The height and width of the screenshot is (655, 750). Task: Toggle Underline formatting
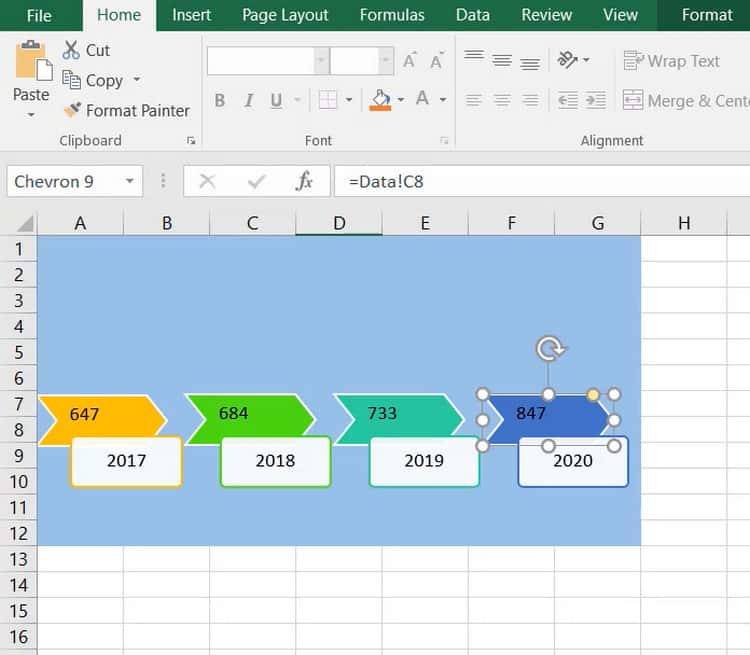pyautogui.click(x=276, y=100)
